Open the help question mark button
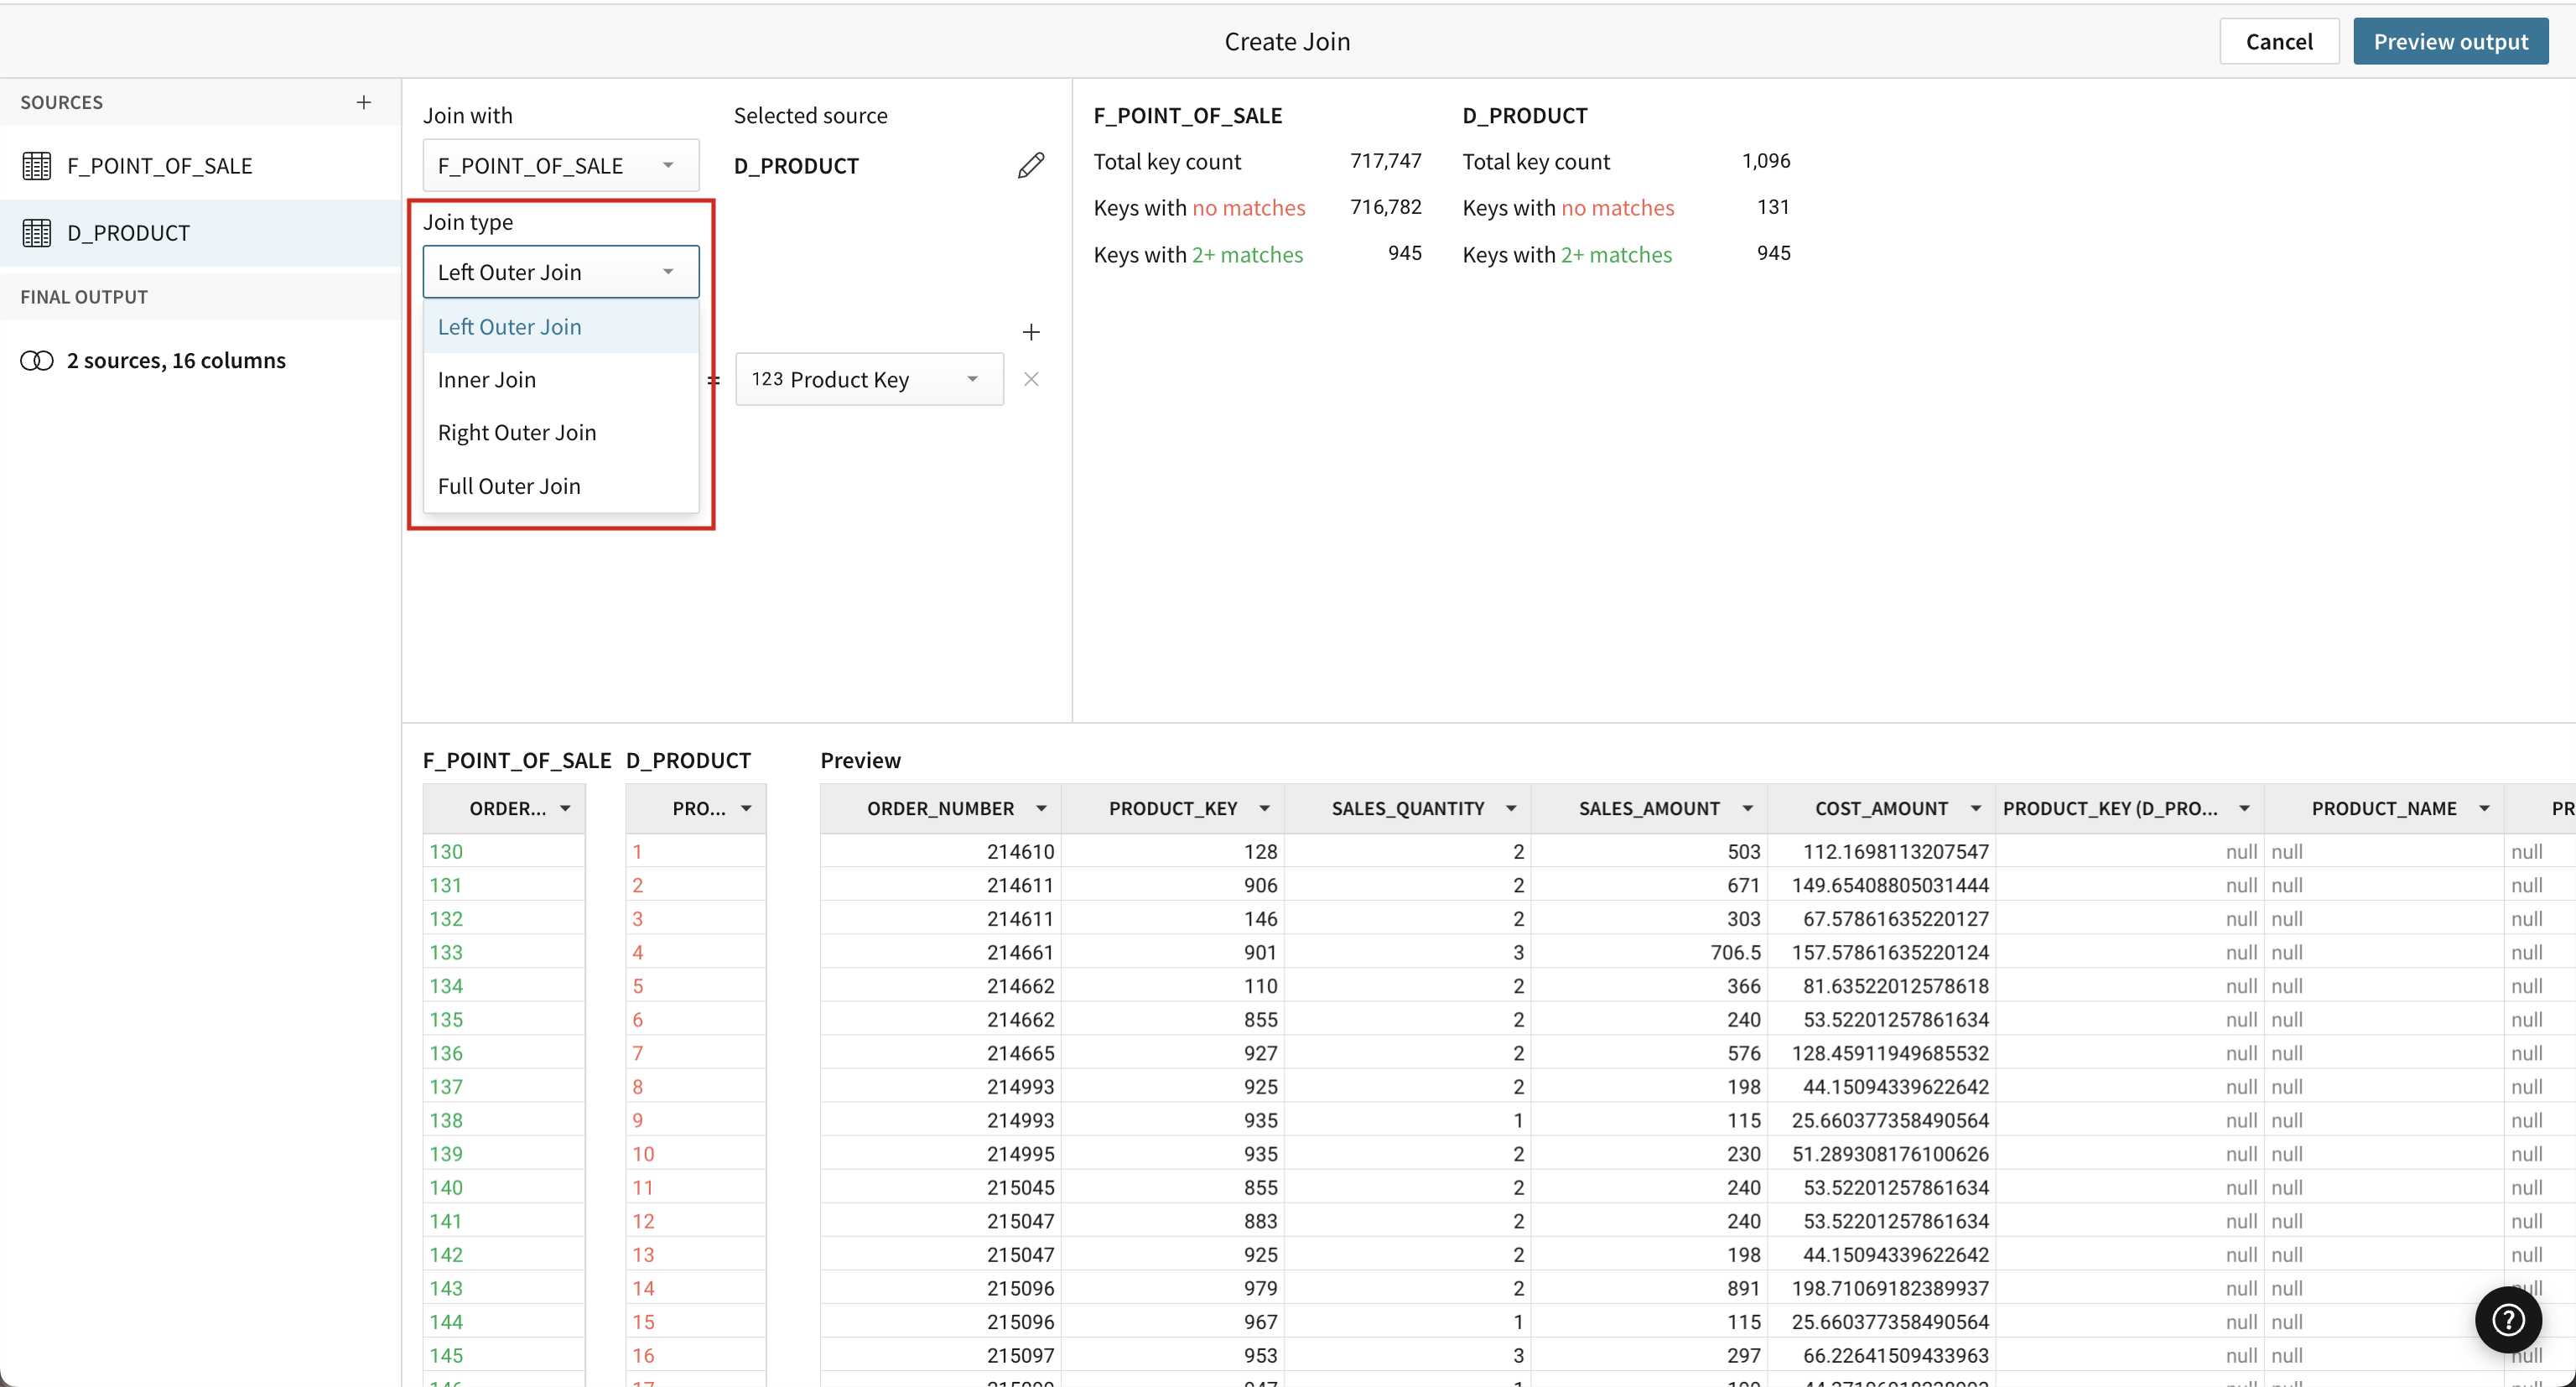The image size is (2576, 1387). click(x=2508, y=1319)
